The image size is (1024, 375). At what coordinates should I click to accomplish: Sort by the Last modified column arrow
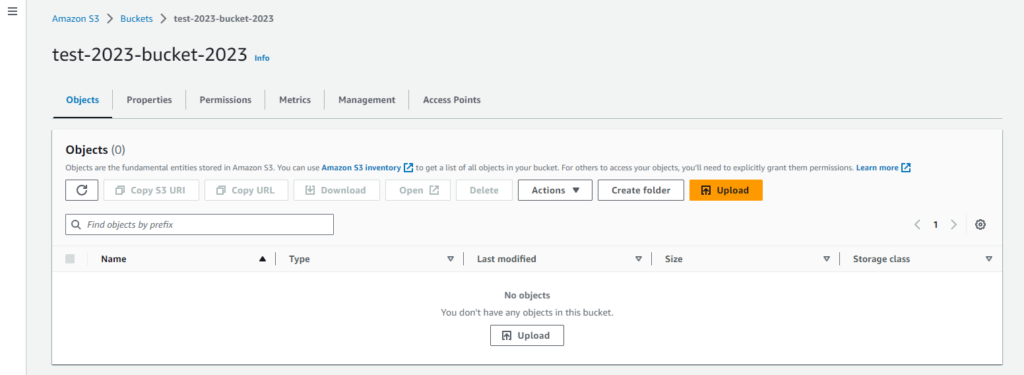click(638, 259)
